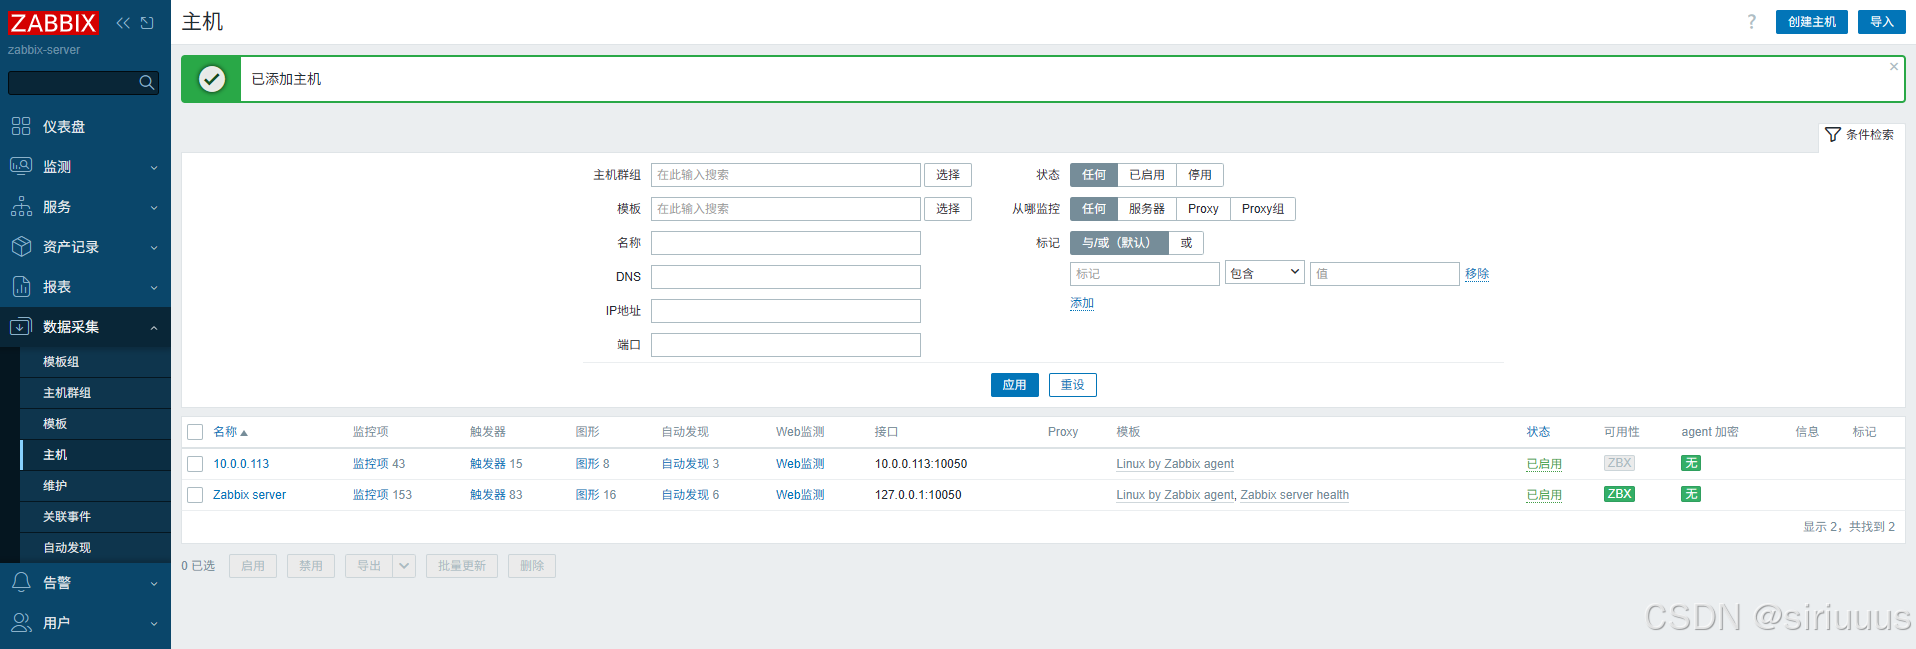
Task: Open 维护 submenu item
Action: coord(95,486)
